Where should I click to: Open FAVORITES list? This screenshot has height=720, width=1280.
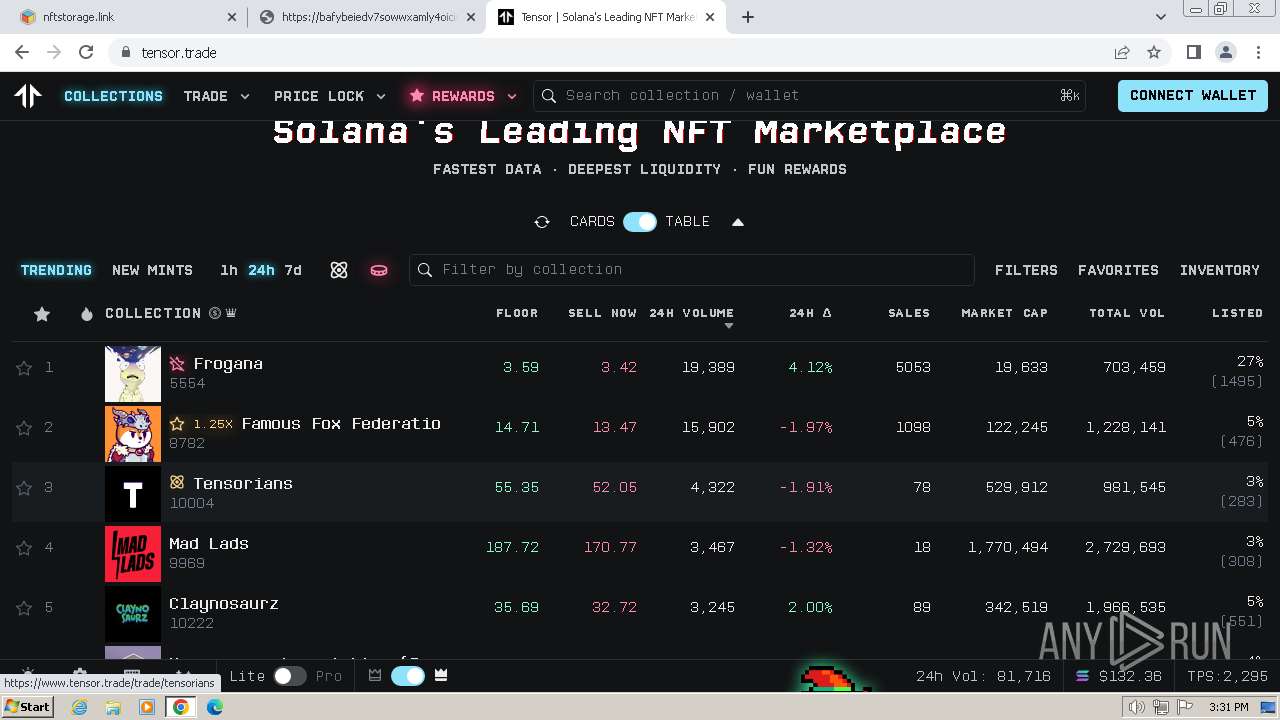point(1118,270)
